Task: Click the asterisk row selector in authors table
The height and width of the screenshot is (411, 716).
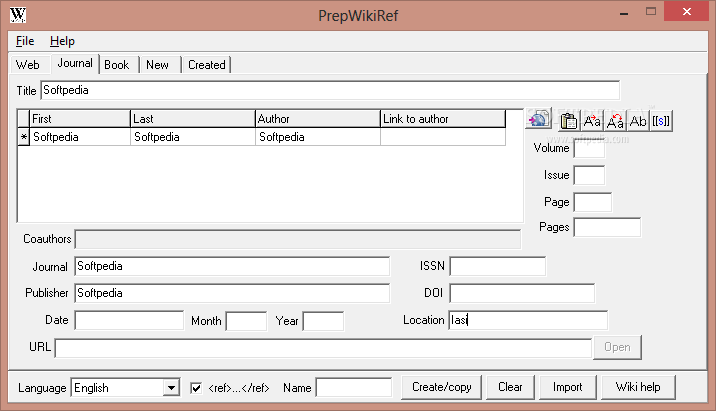Action: (24, 137)
